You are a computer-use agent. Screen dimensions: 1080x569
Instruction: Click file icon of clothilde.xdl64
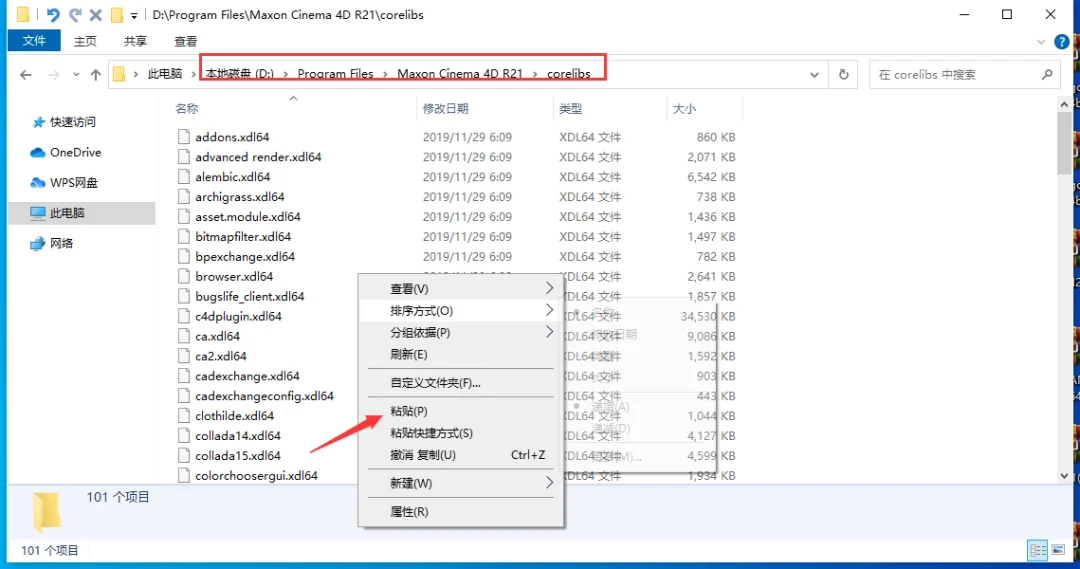(183, 416)
